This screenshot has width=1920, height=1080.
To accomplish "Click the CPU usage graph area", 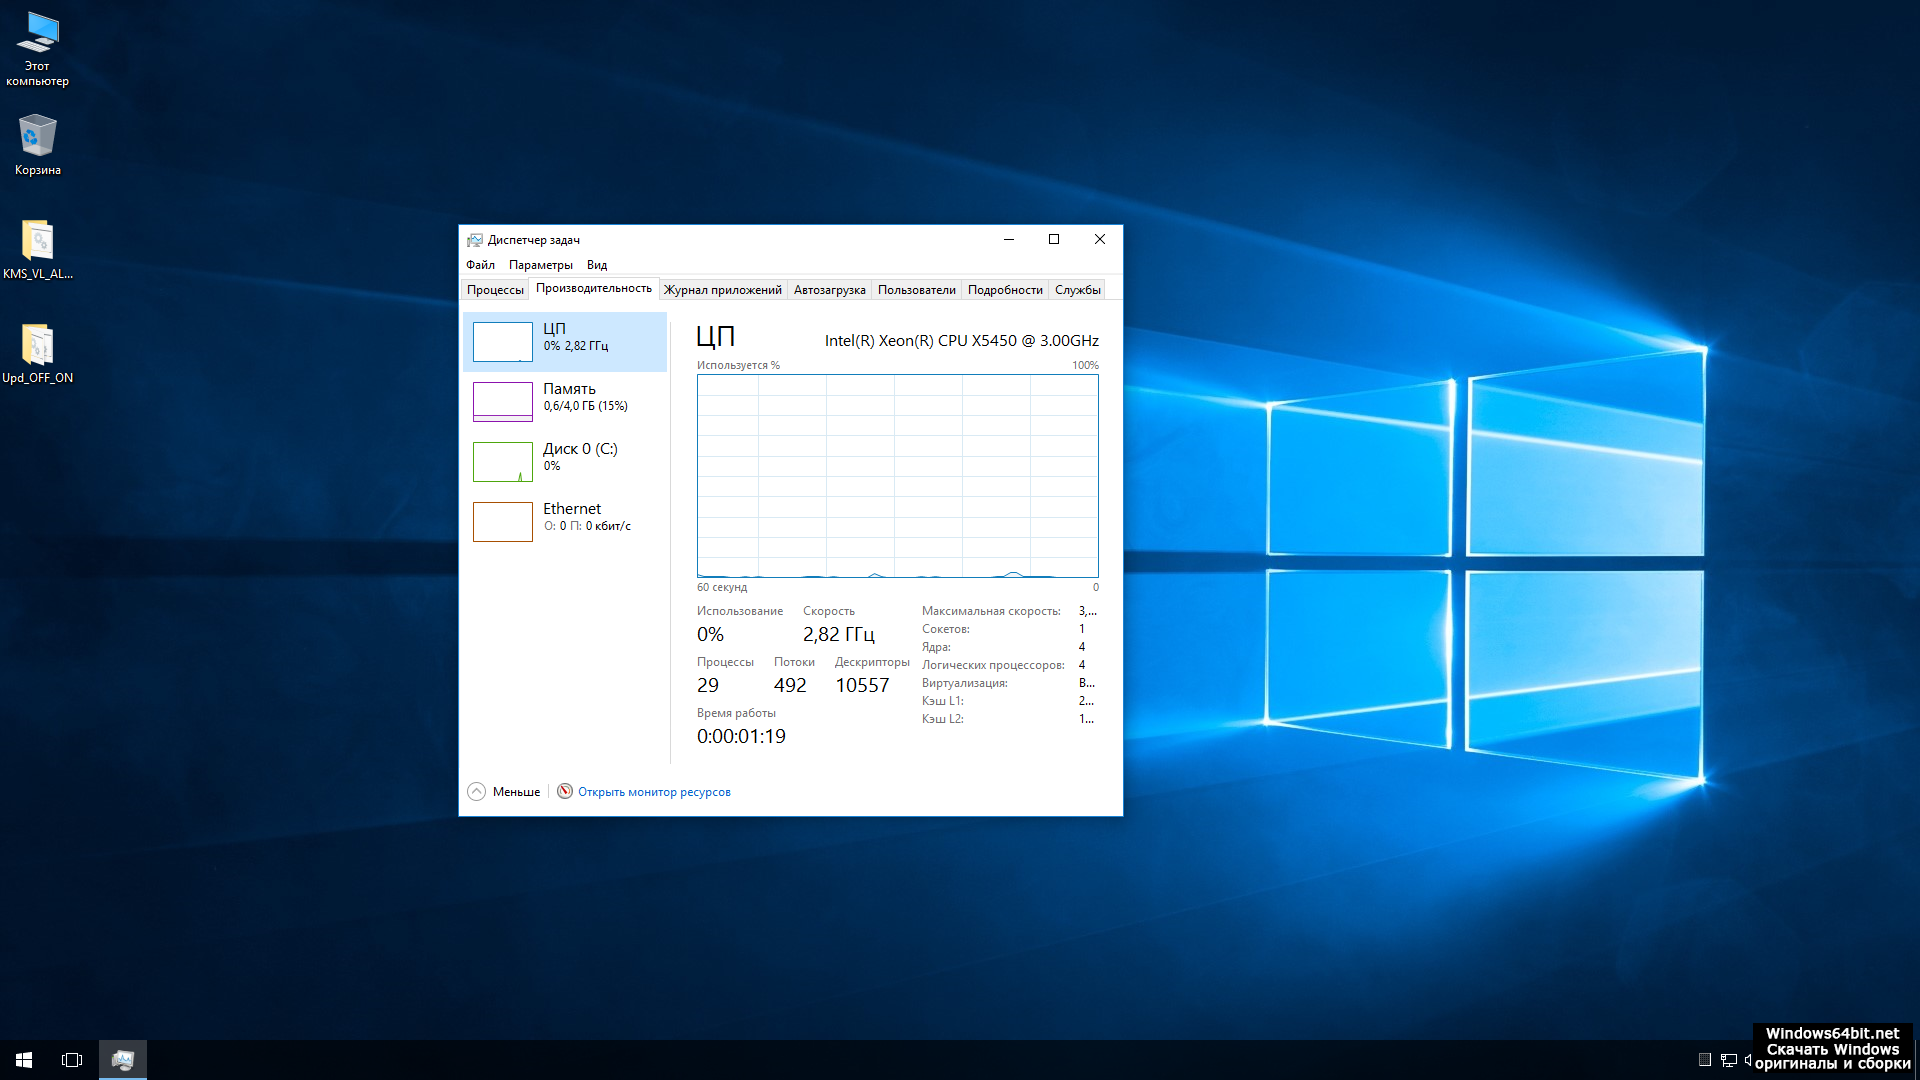I will [x=897, y=476].
